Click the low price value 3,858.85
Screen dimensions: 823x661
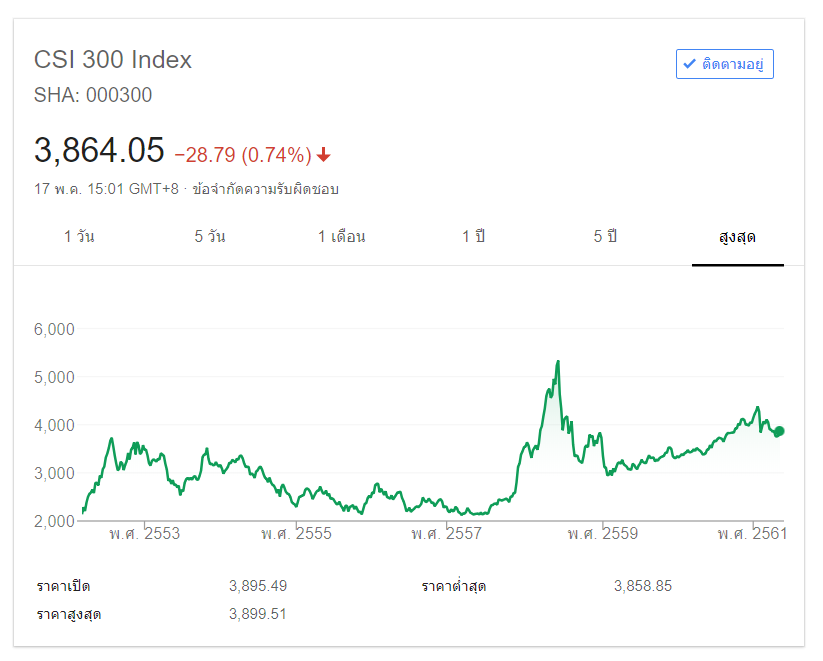(643, 586)
